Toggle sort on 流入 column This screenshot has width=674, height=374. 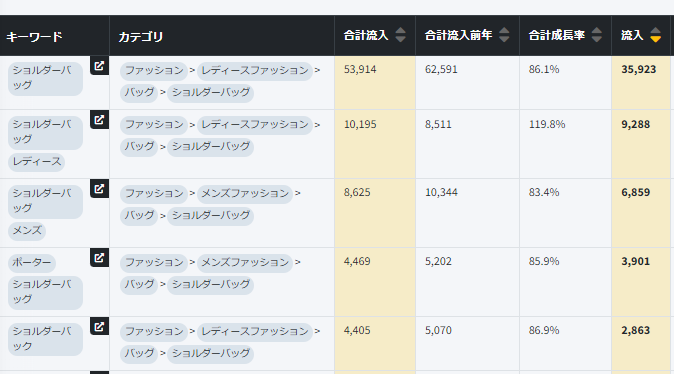tap(655, 35)
